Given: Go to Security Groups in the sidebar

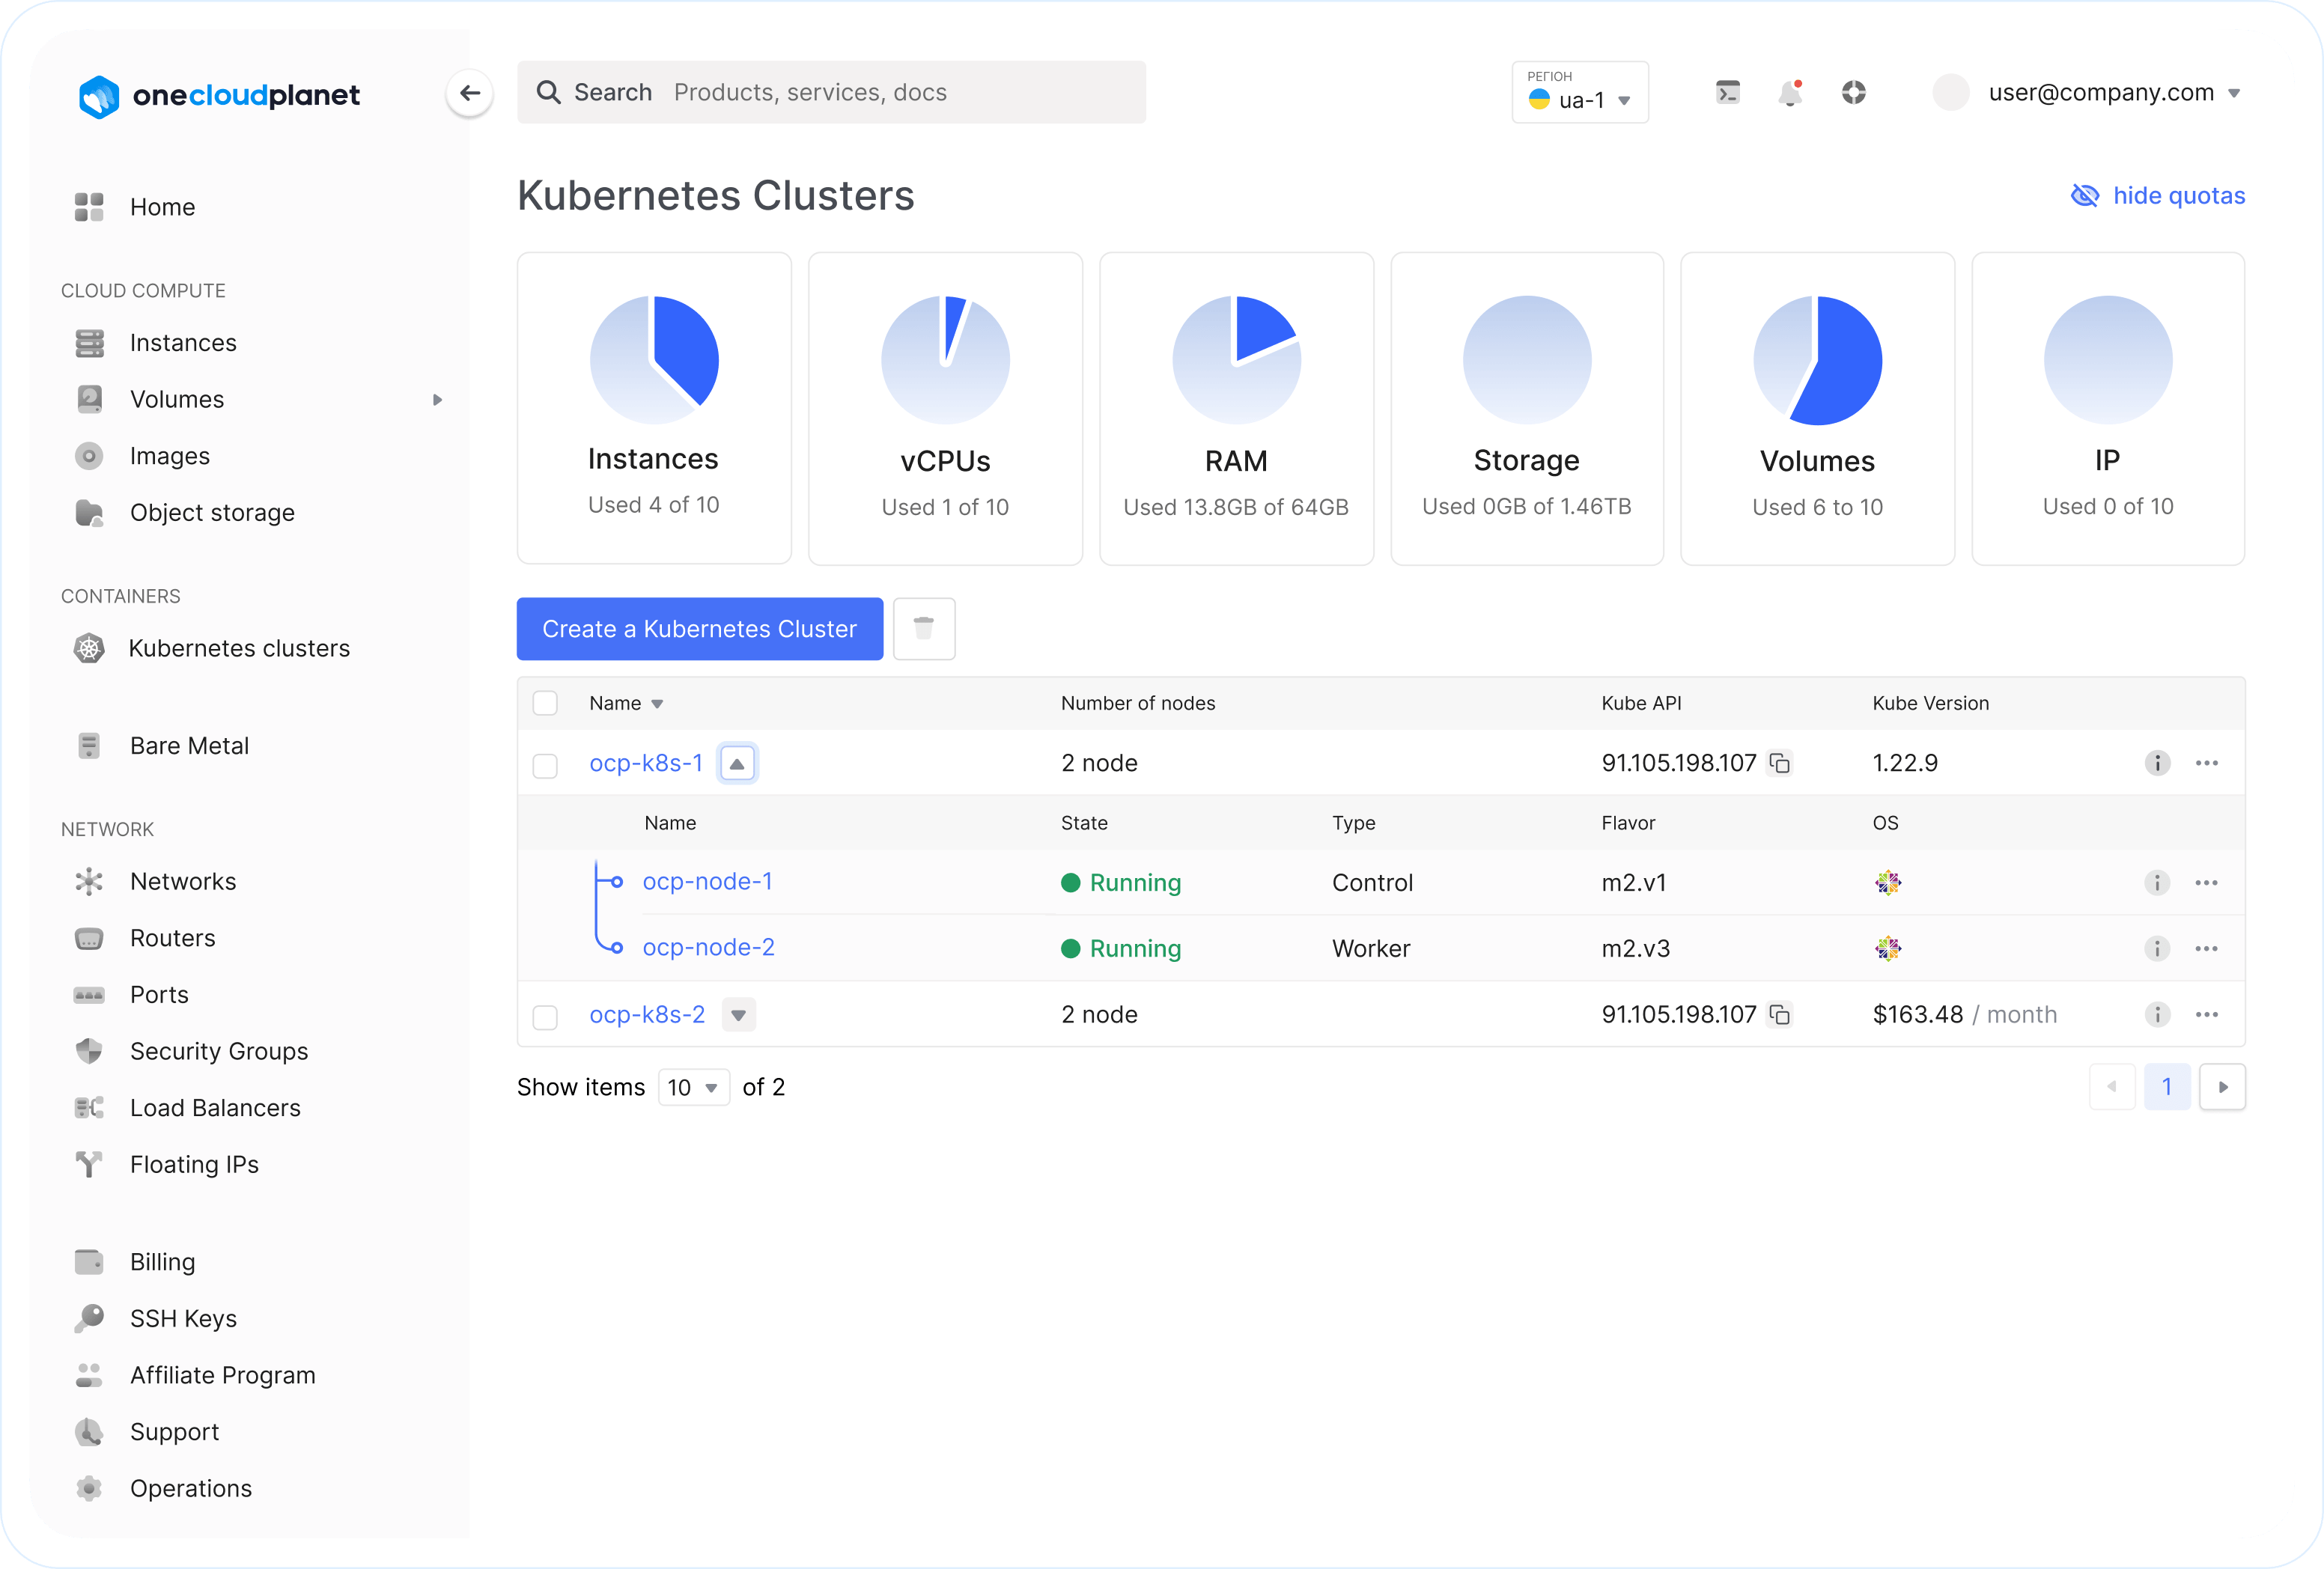Looking at the screenshot, I should [x=218, y=1051].
